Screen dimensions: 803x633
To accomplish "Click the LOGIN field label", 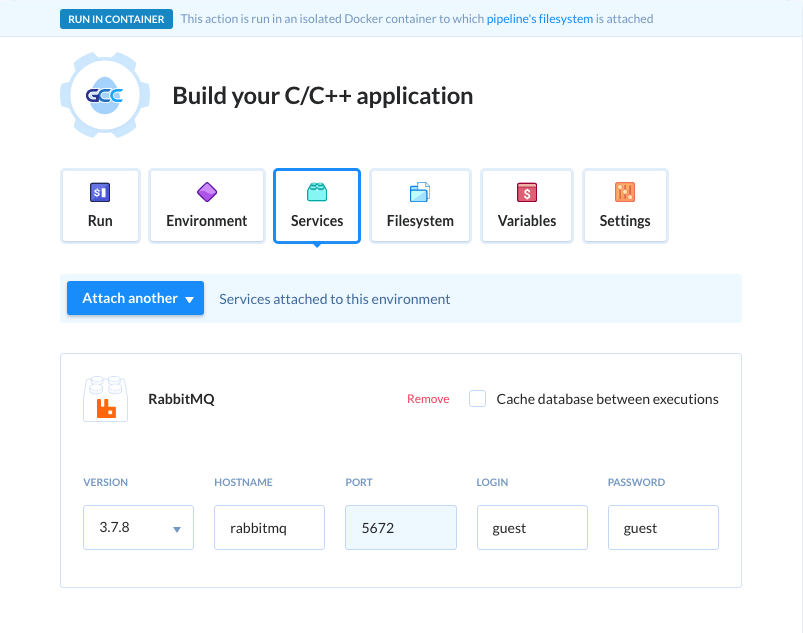I will click(492, 482).
